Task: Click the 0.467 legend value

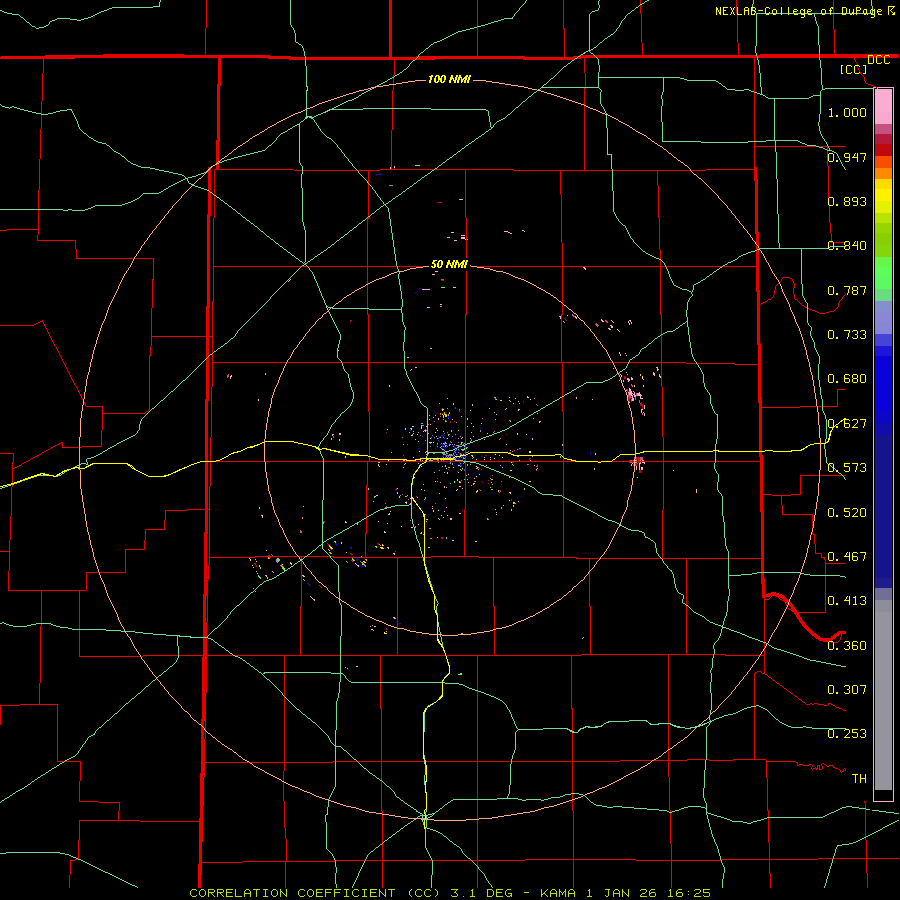Action: (x=847, y=557)
